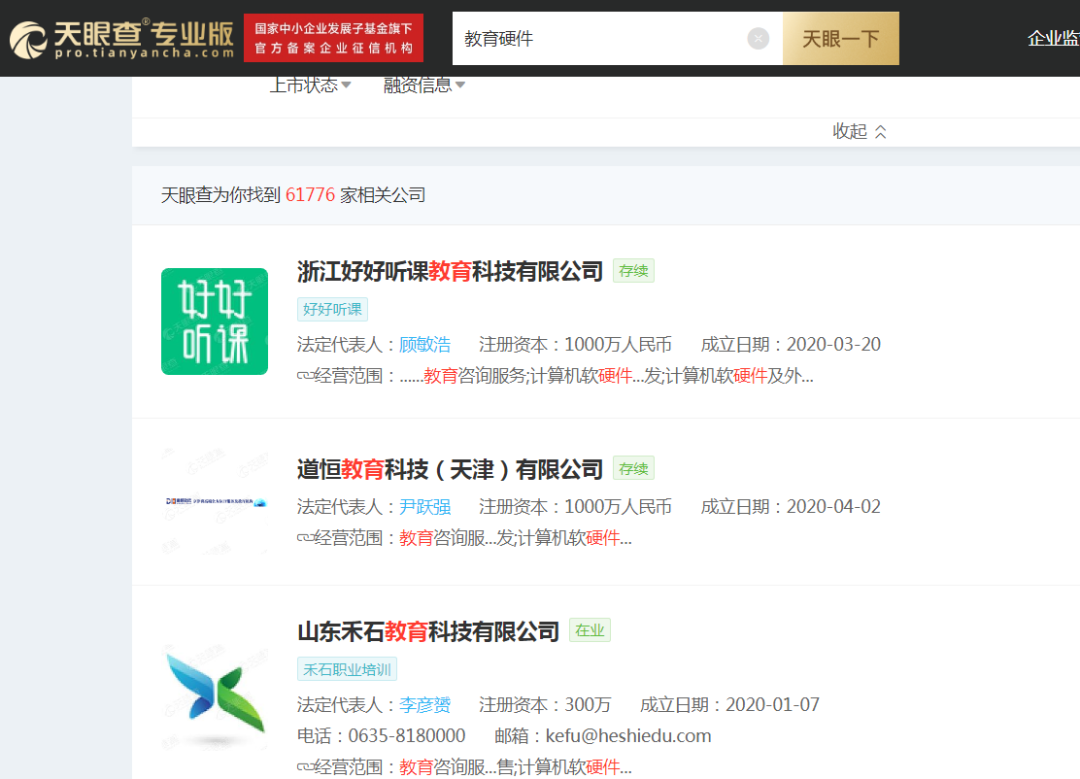The width and height of the screenshot is (1080, 779).
Task: Open the 山东禾石教育 butterfly logo
Action: 215,696
